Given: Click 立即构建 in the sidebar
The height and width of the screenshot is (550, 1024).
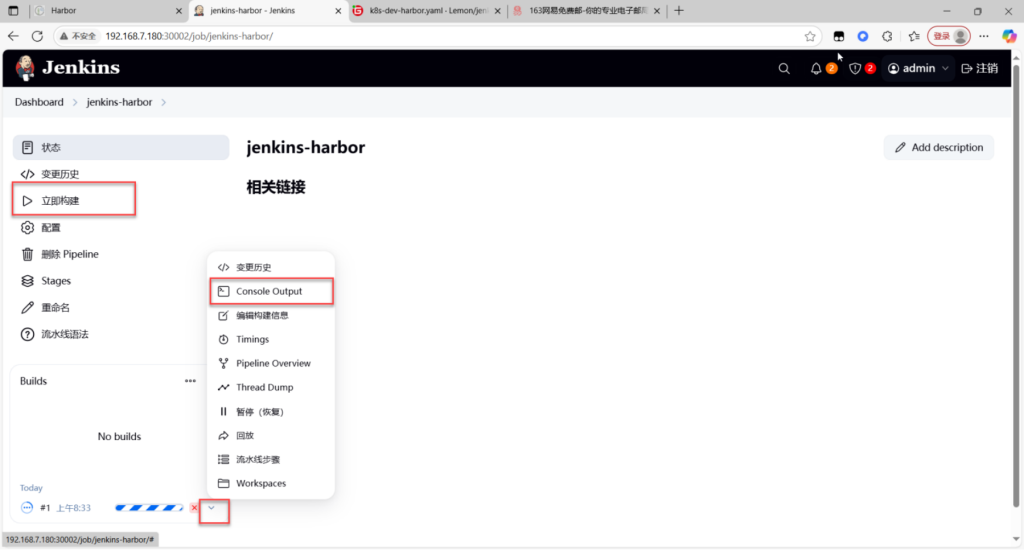Looking at the screenshot, I should pos(60,201).
